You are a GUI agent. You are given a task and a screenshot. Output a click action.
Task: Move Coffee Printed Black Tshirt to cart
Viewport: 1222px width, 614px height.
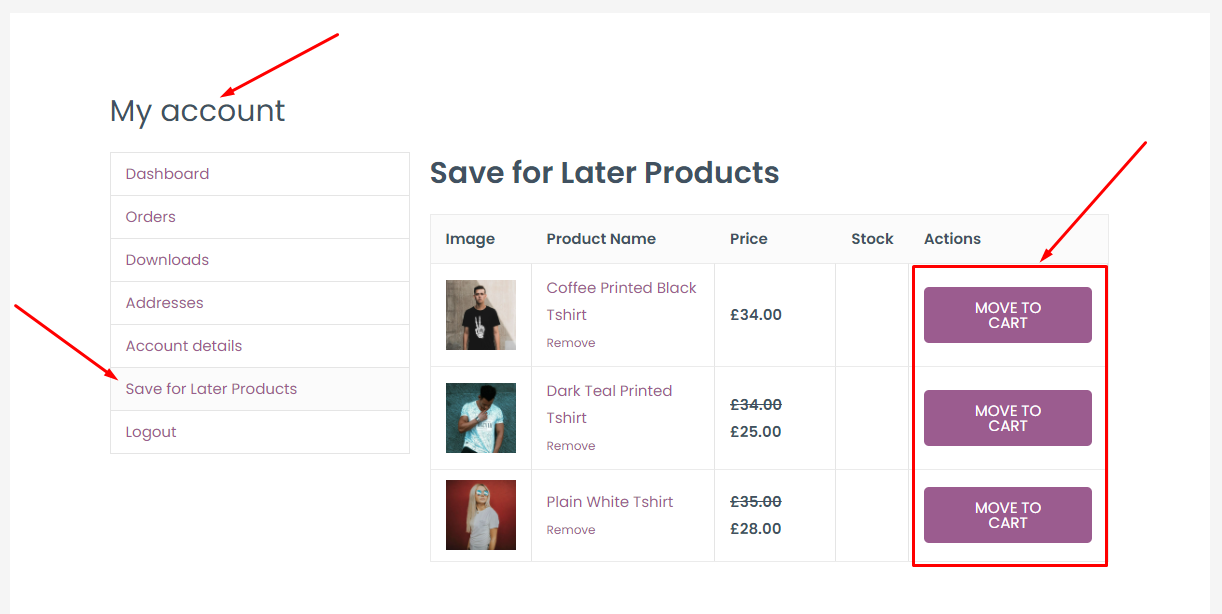pyautogui.click(x=1007, y=314)
